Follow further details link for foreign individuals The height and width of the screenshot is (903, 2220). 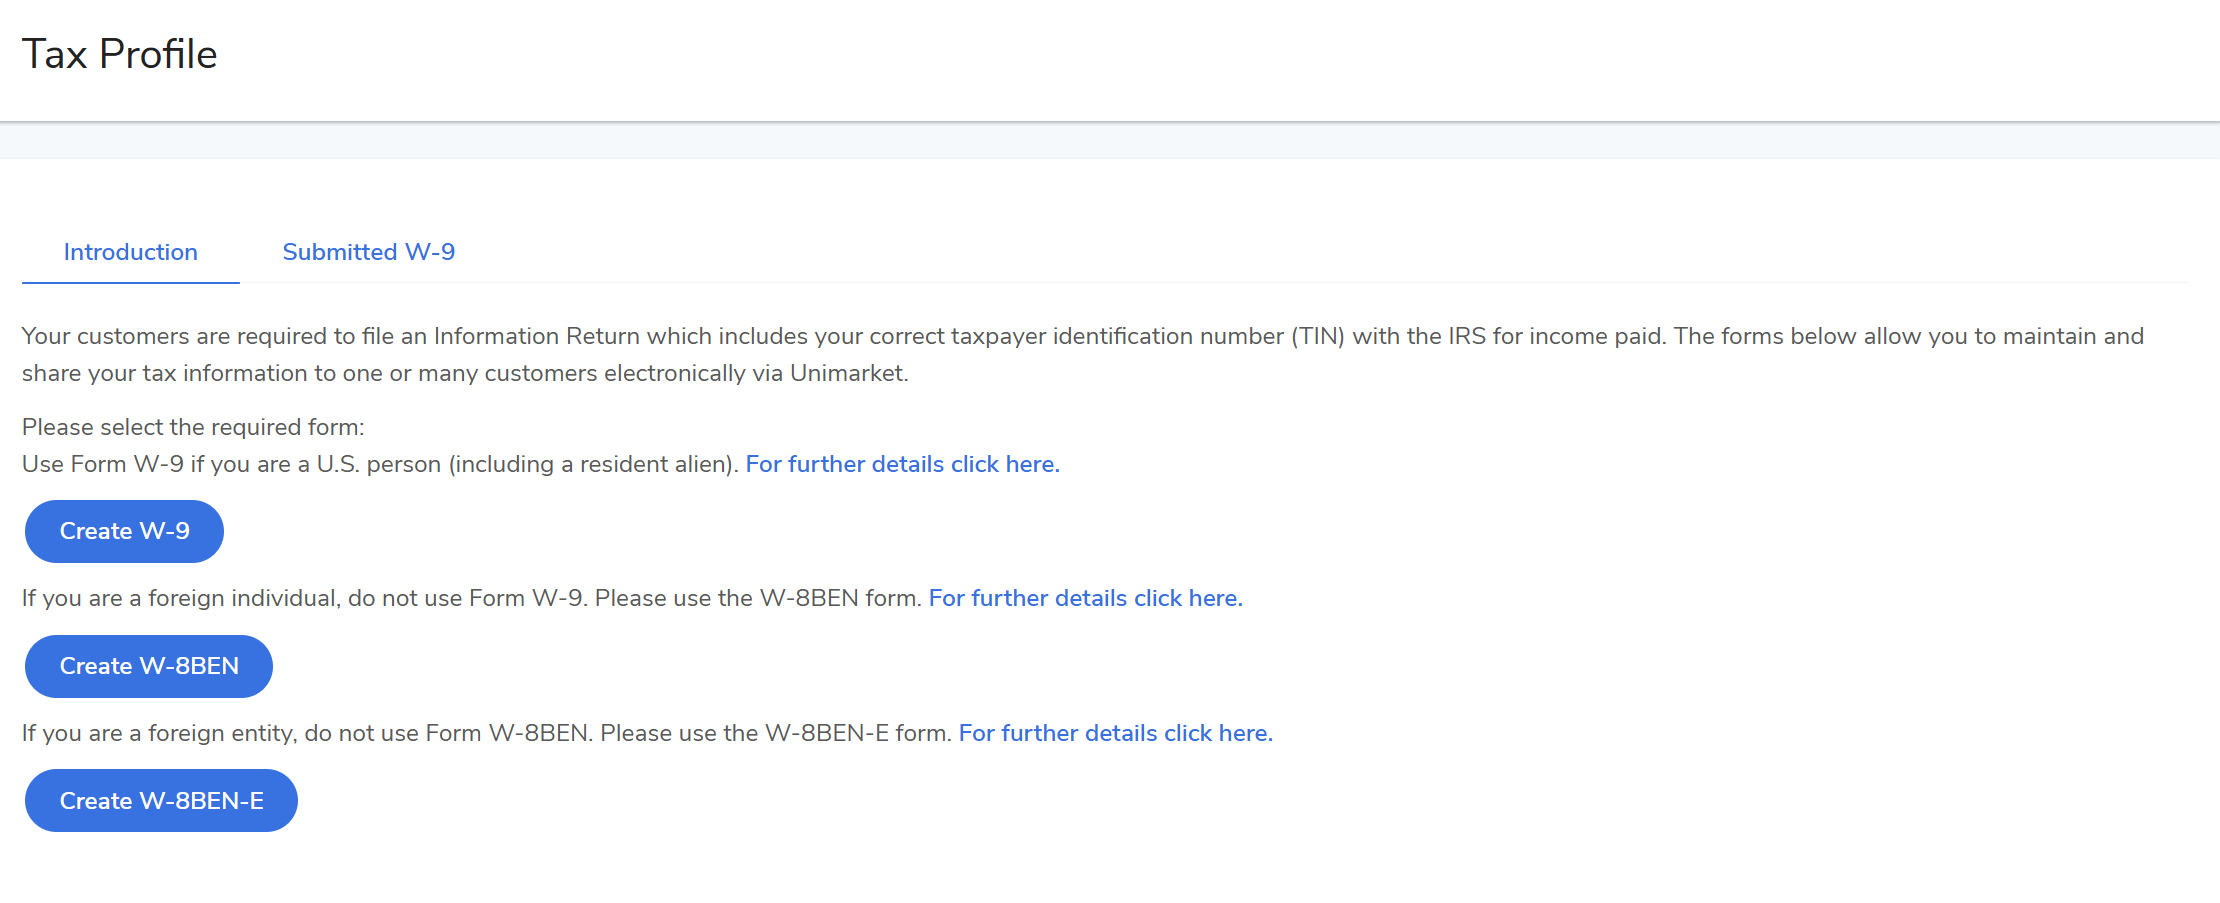(1085, 598)
